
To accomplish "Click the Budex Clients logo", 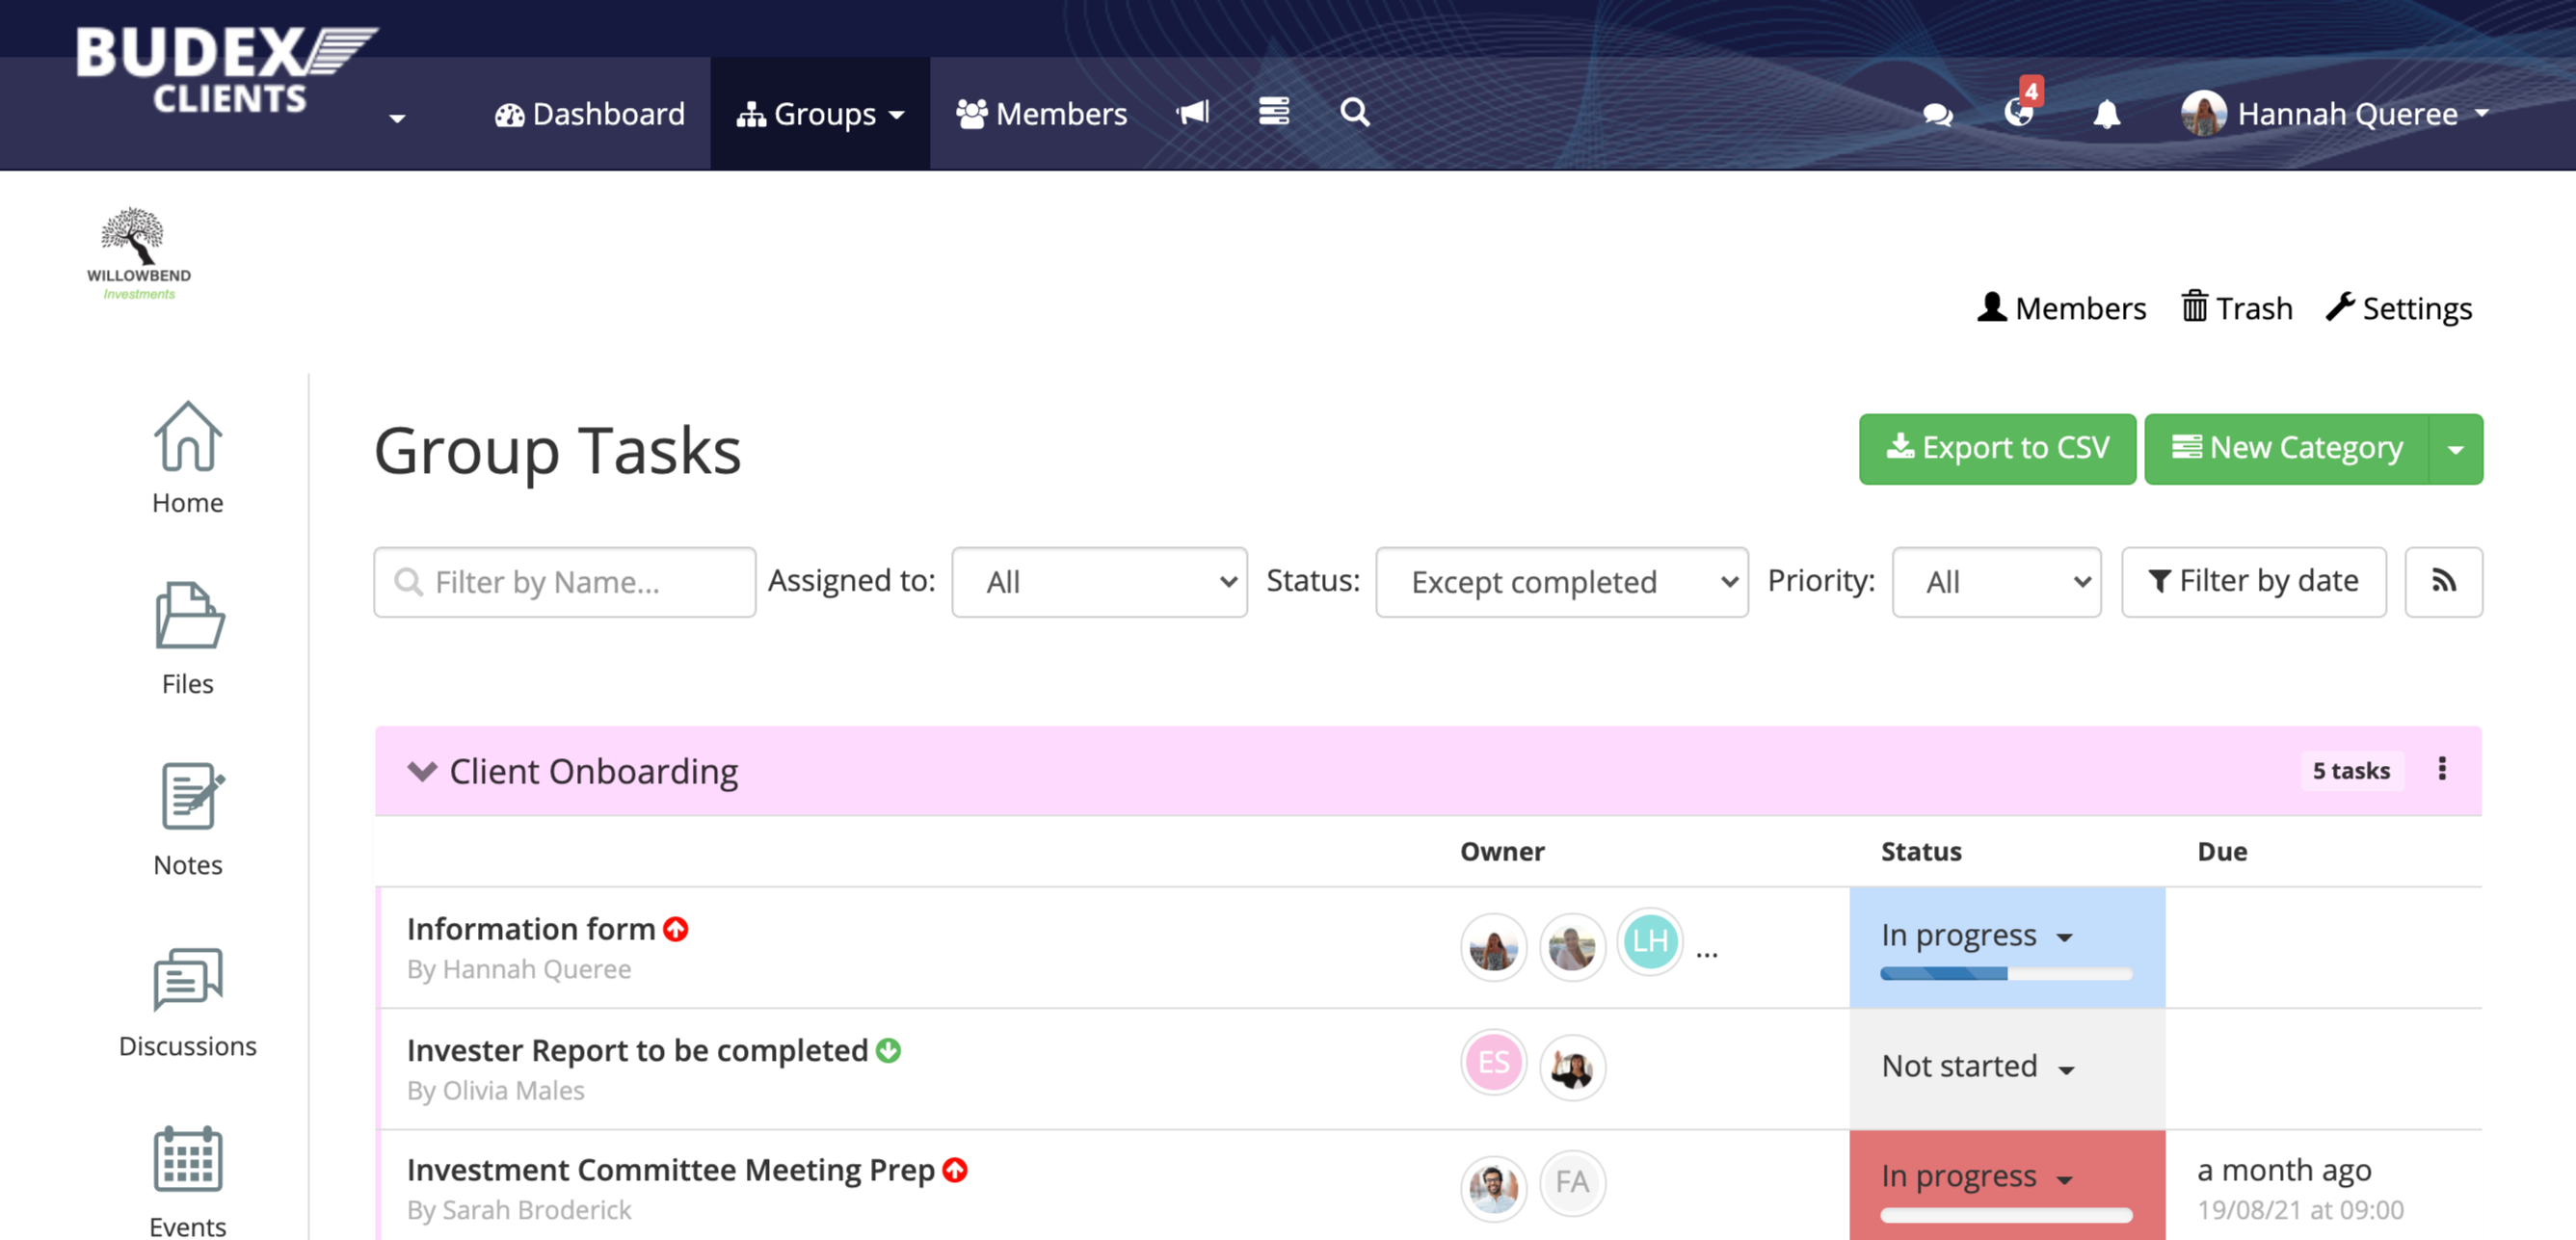I will (x=226, y=69).
